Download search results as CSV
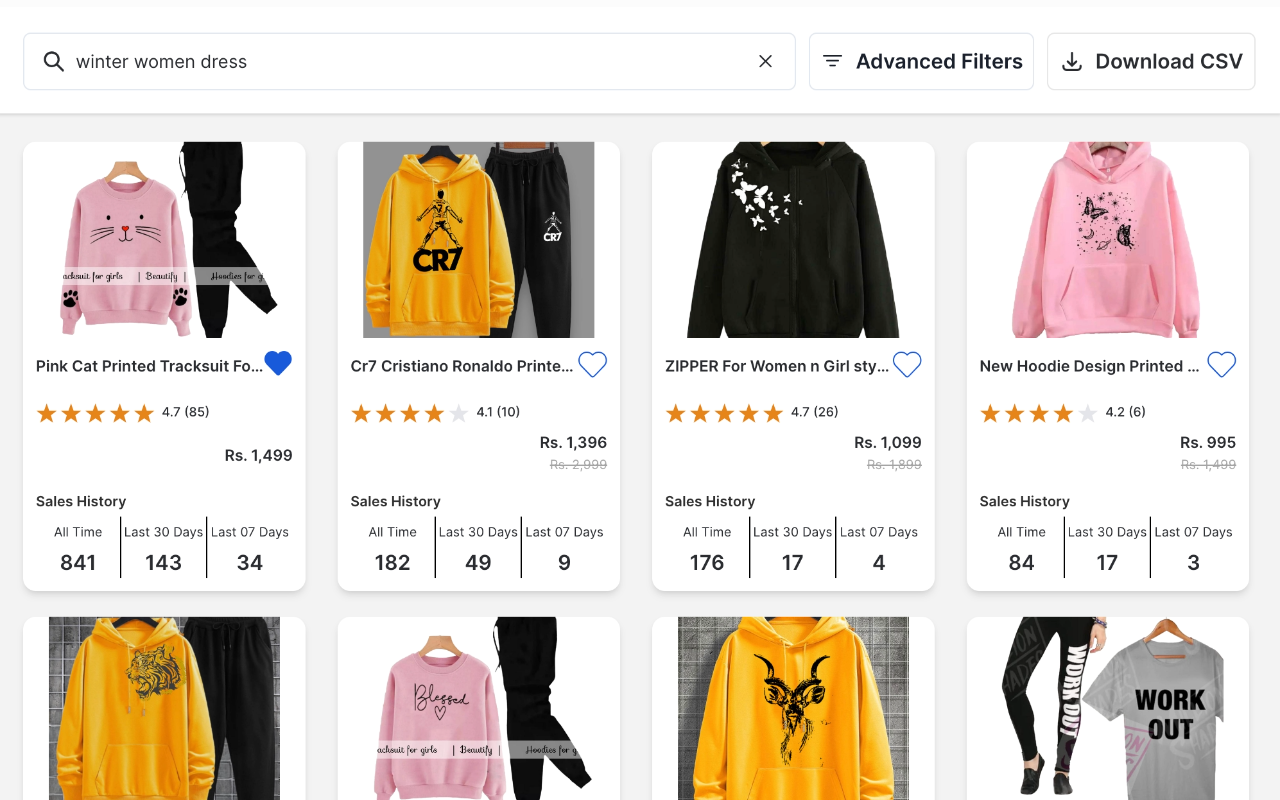 pyautogui.click(x=1150, y=61)
